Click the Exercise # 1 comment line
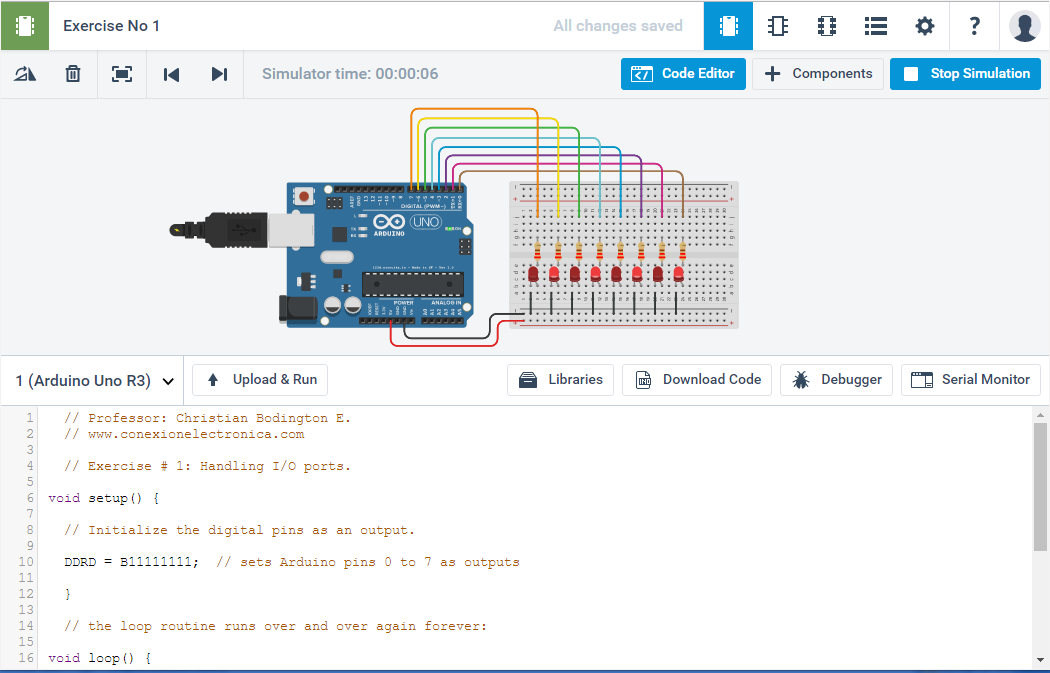 208,466
